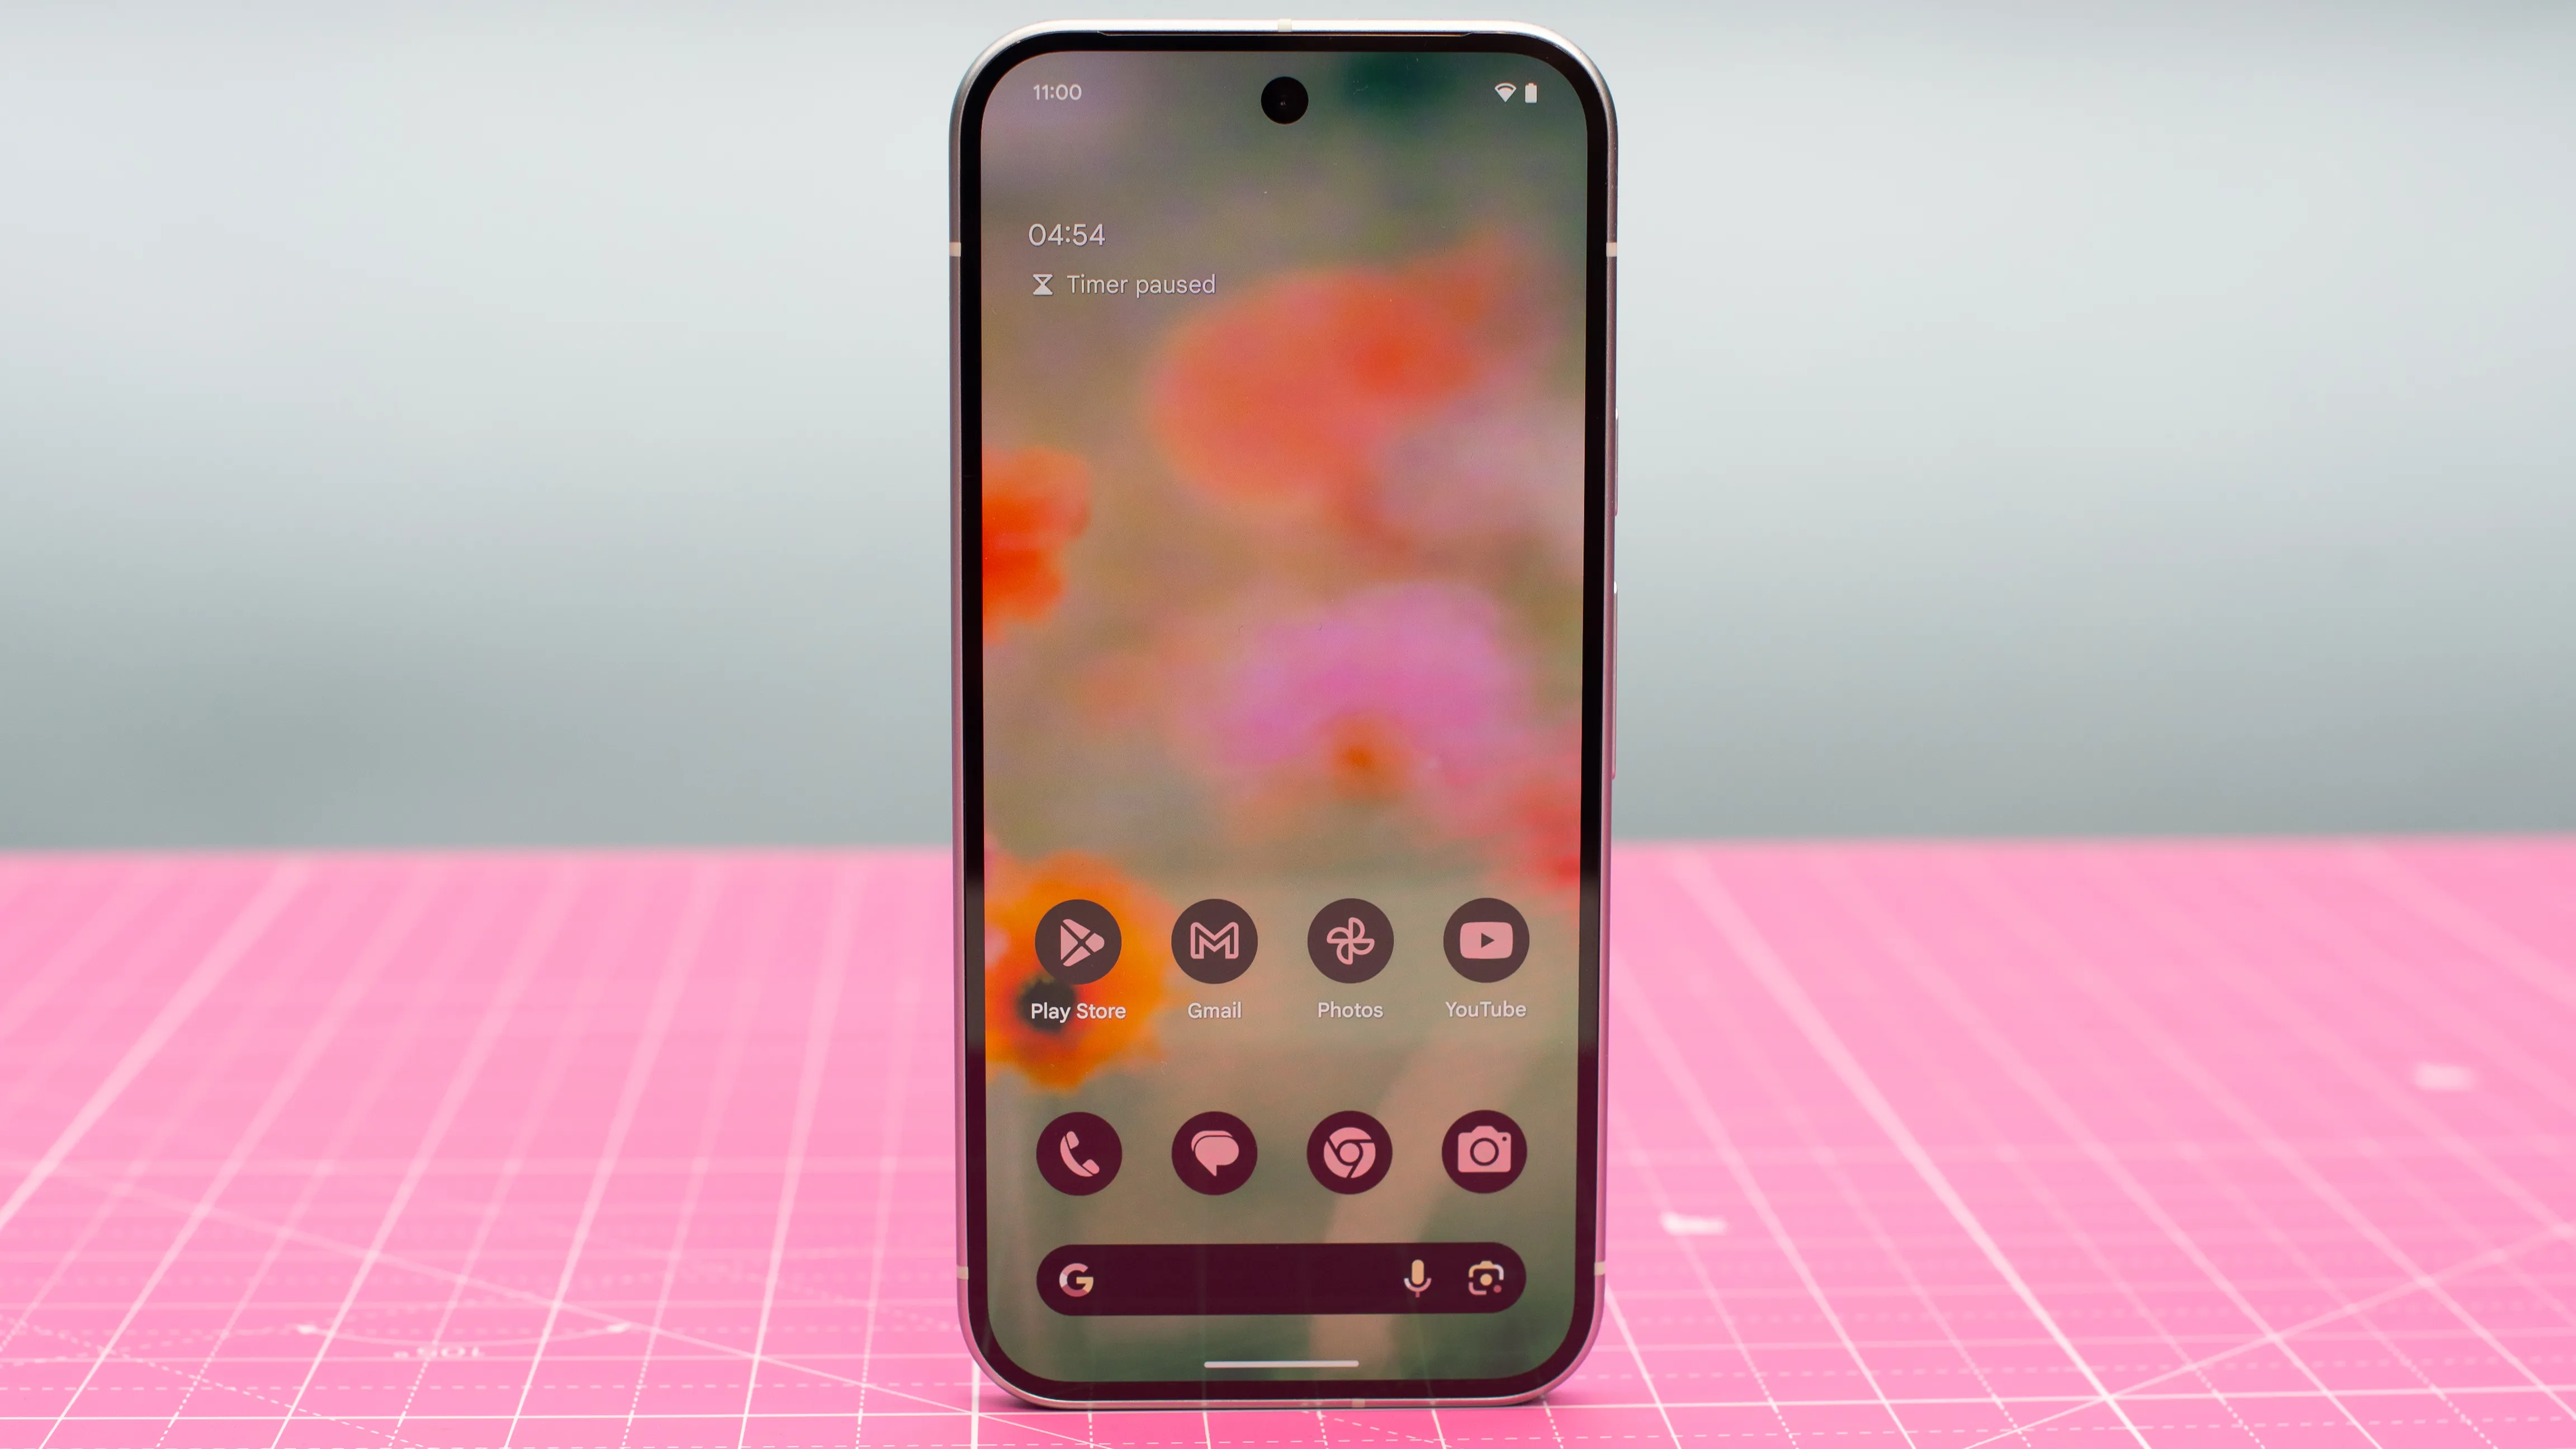Open Google Photos app
The width and height of the screenshot is (2576, 1449).
[x=1348, y=940]
